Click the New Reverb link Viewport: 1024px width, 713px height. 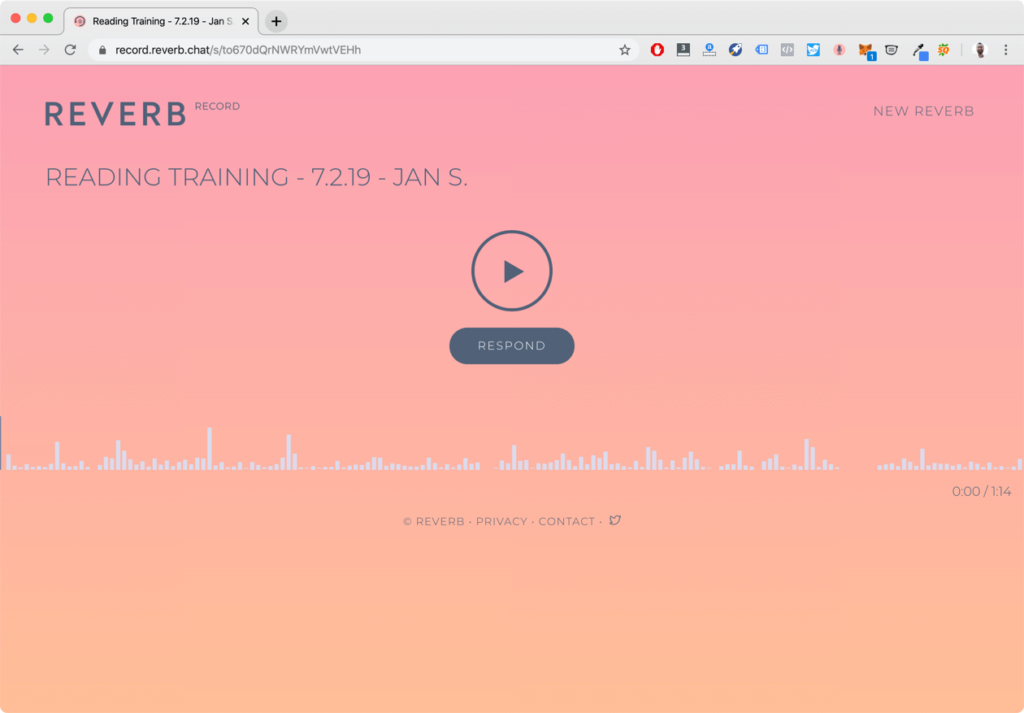pos(923,111)
